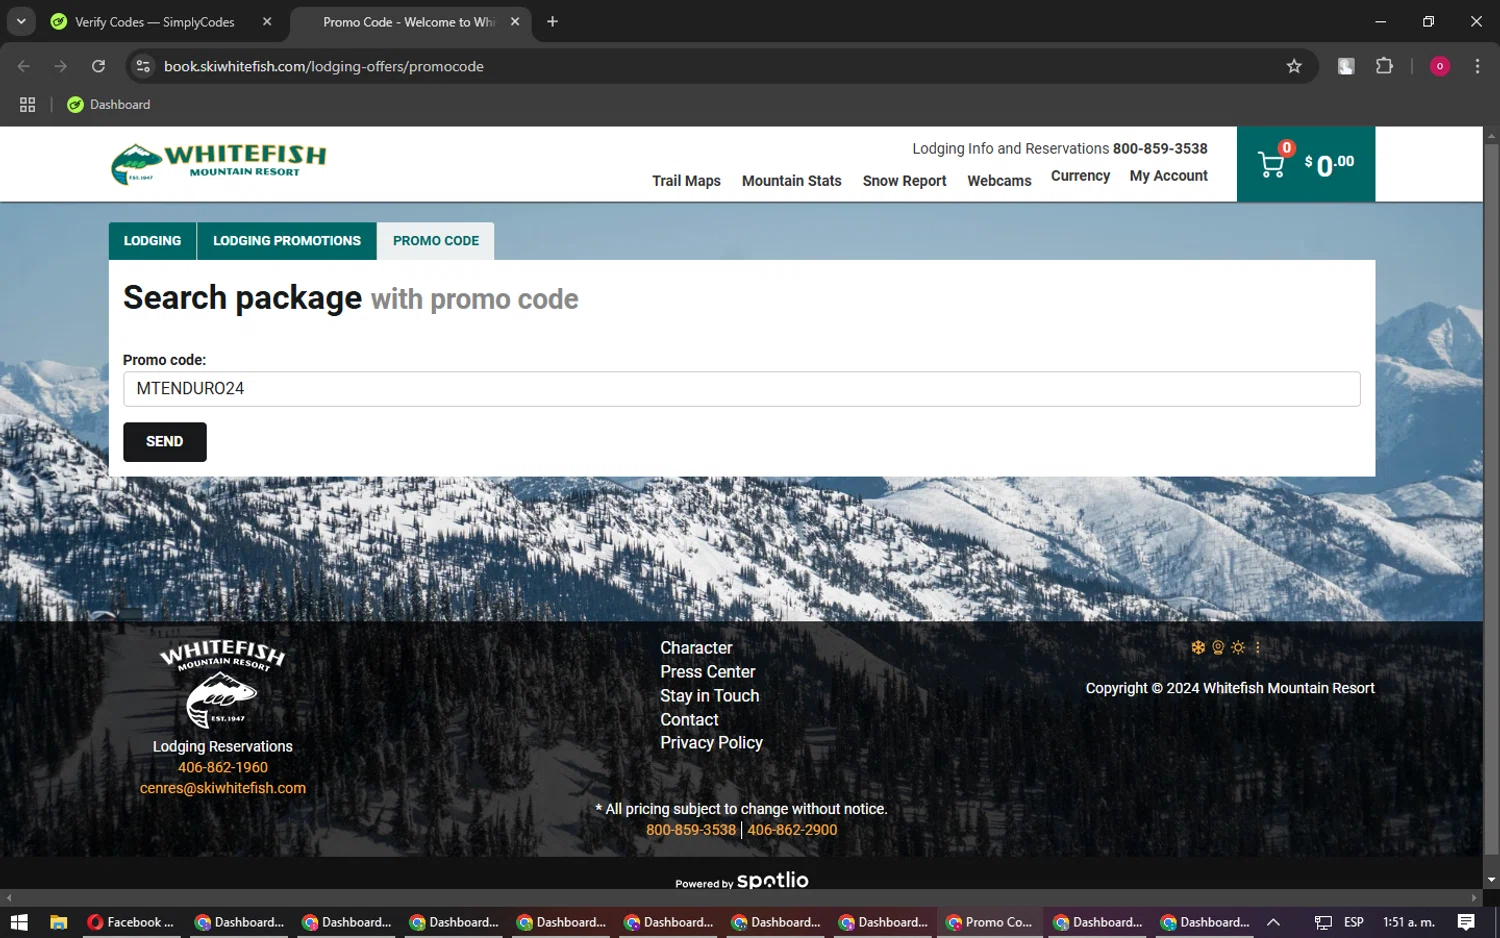This screenshot has height=938, width=1500.
Task: Open the Currency menu
Action: [1080, 176]
